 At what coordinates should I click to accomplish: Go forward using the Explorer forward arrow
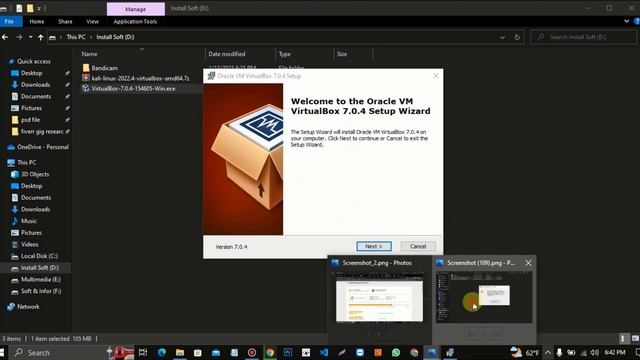pyautogui.click(x=19, y=37)
